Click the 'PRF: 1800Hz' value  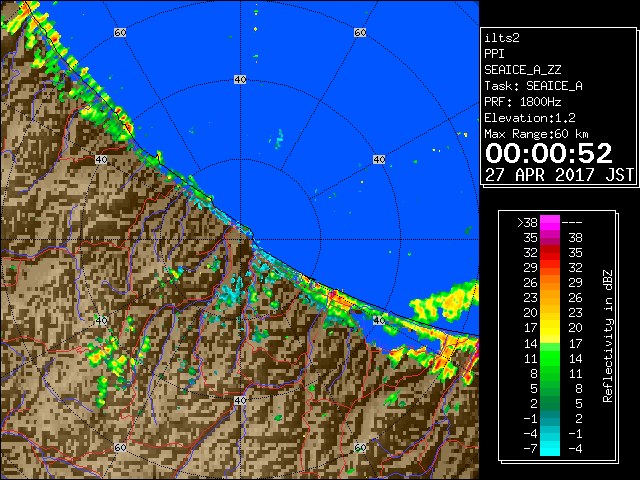(522, 102)
